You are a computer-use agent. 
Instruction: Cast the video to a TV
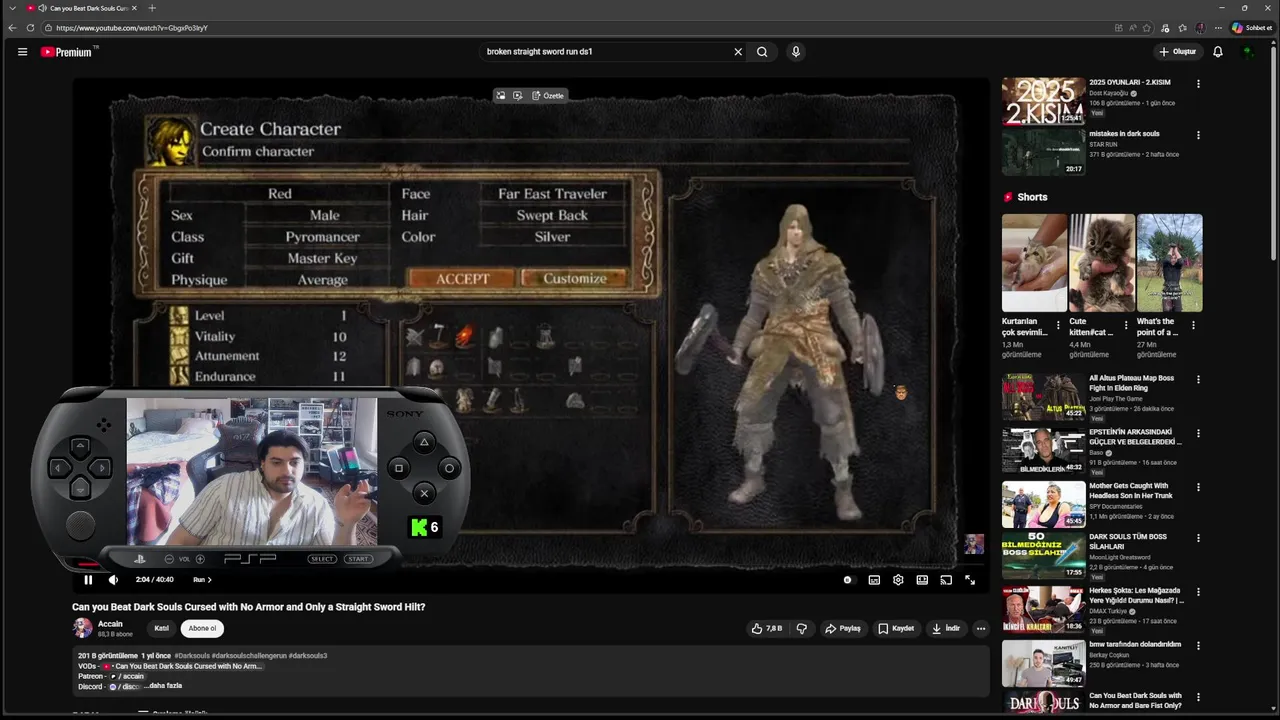click(946, 580)
